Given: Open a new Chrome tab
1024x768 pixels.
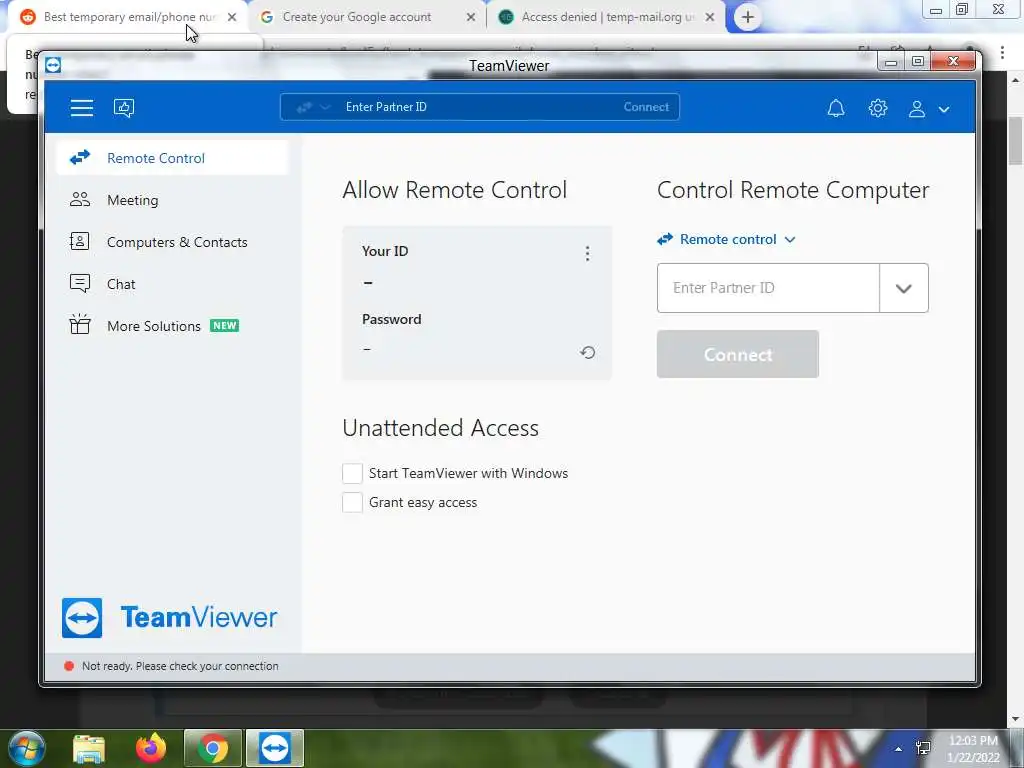Looking at the screenshot, I should [x=748, y=18].
